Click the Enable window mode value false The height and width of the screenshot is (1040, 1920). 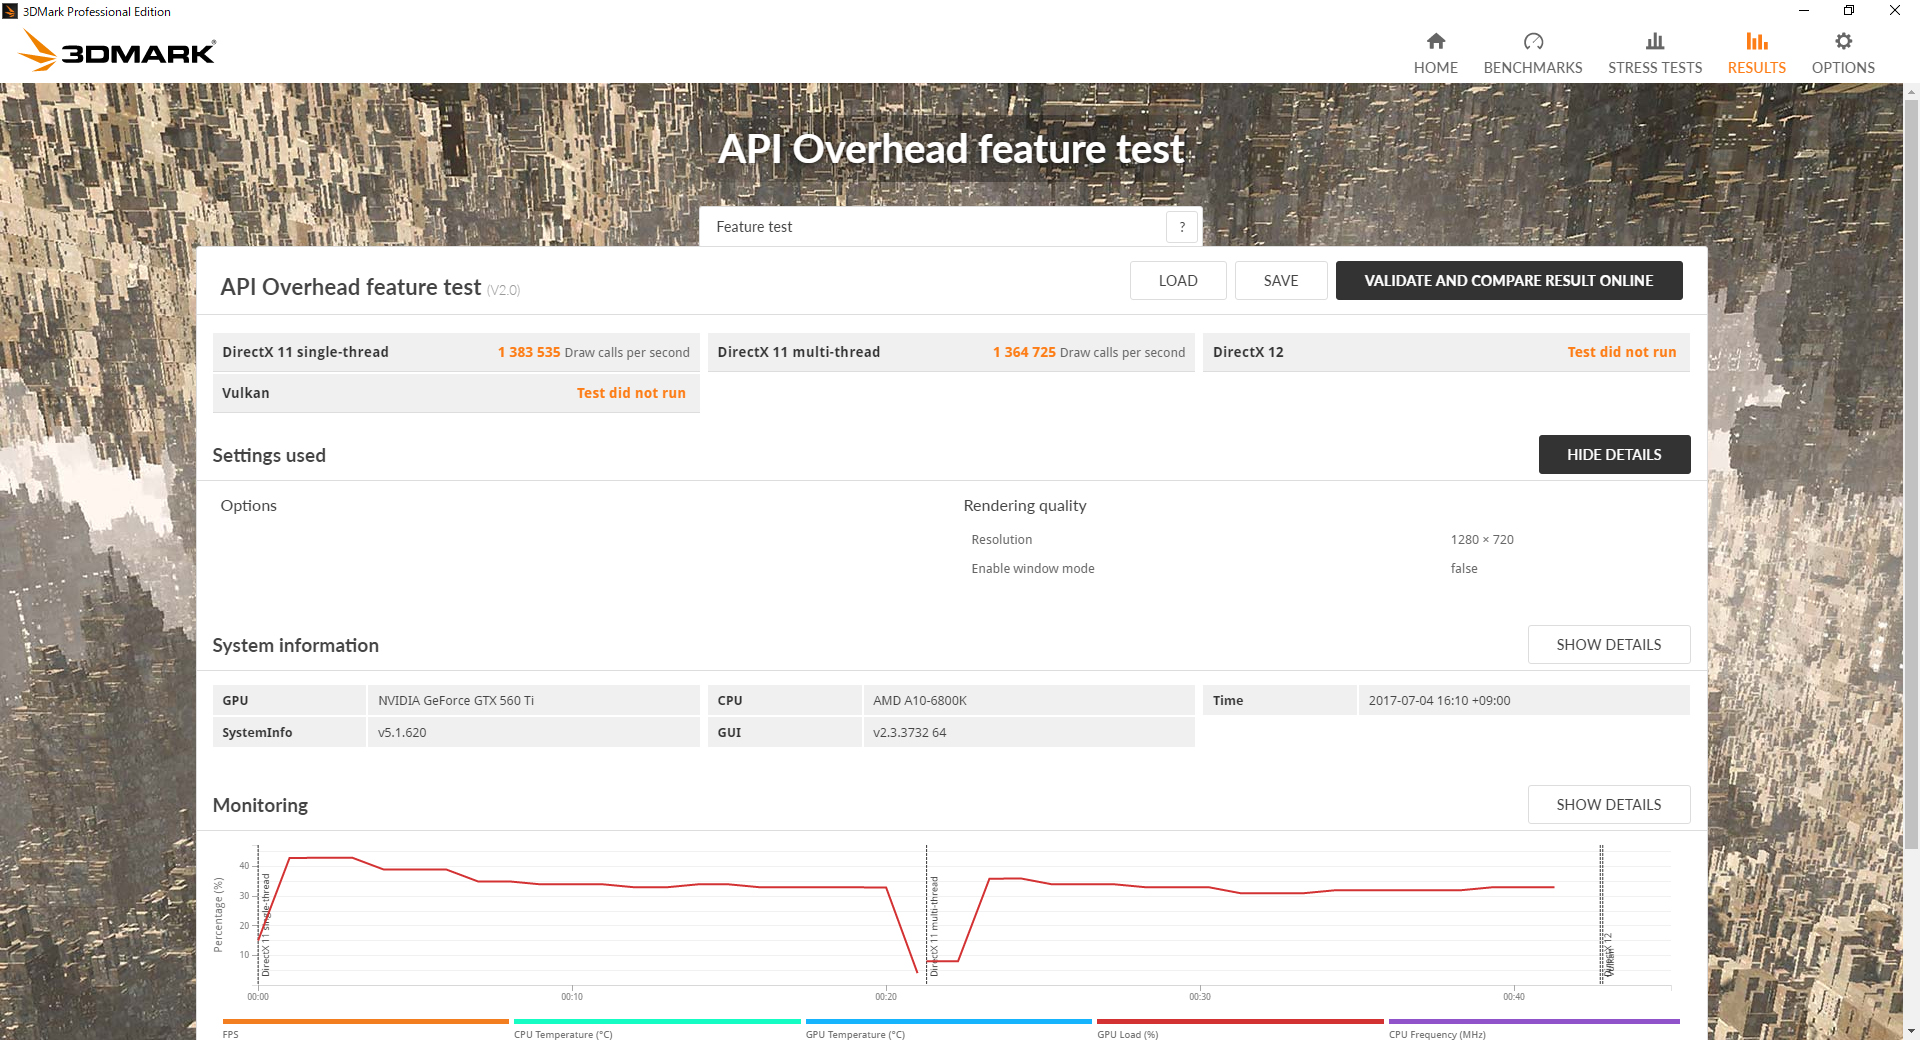(x=1464, y=569)
